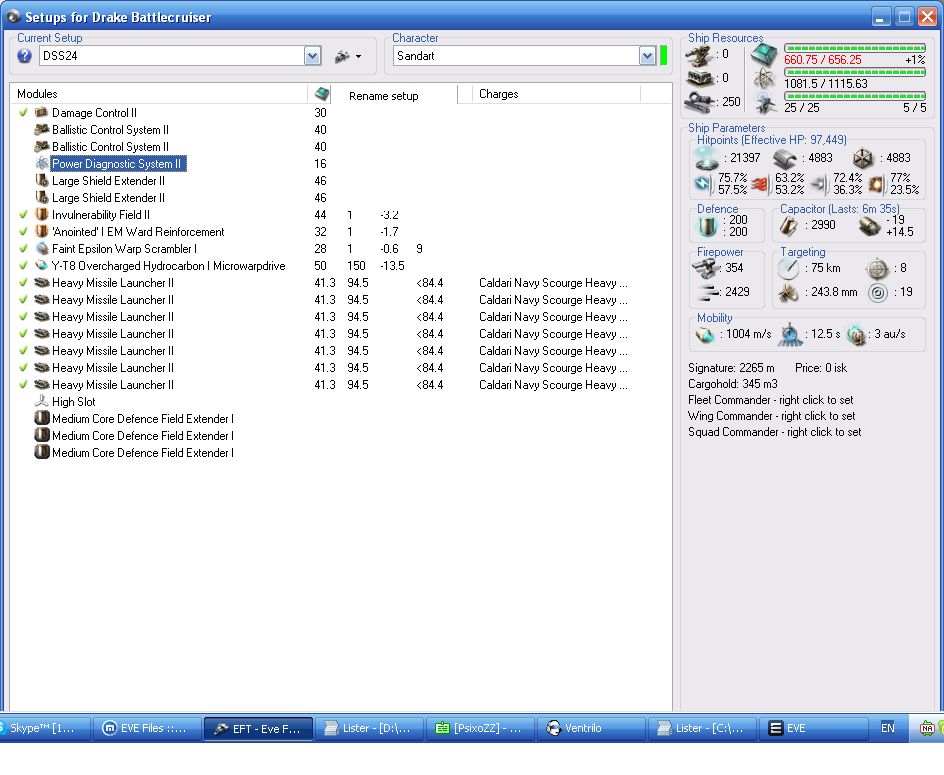
Task: Select the Power Diagnostic System II icon
Action: click(x=42, y=163)
